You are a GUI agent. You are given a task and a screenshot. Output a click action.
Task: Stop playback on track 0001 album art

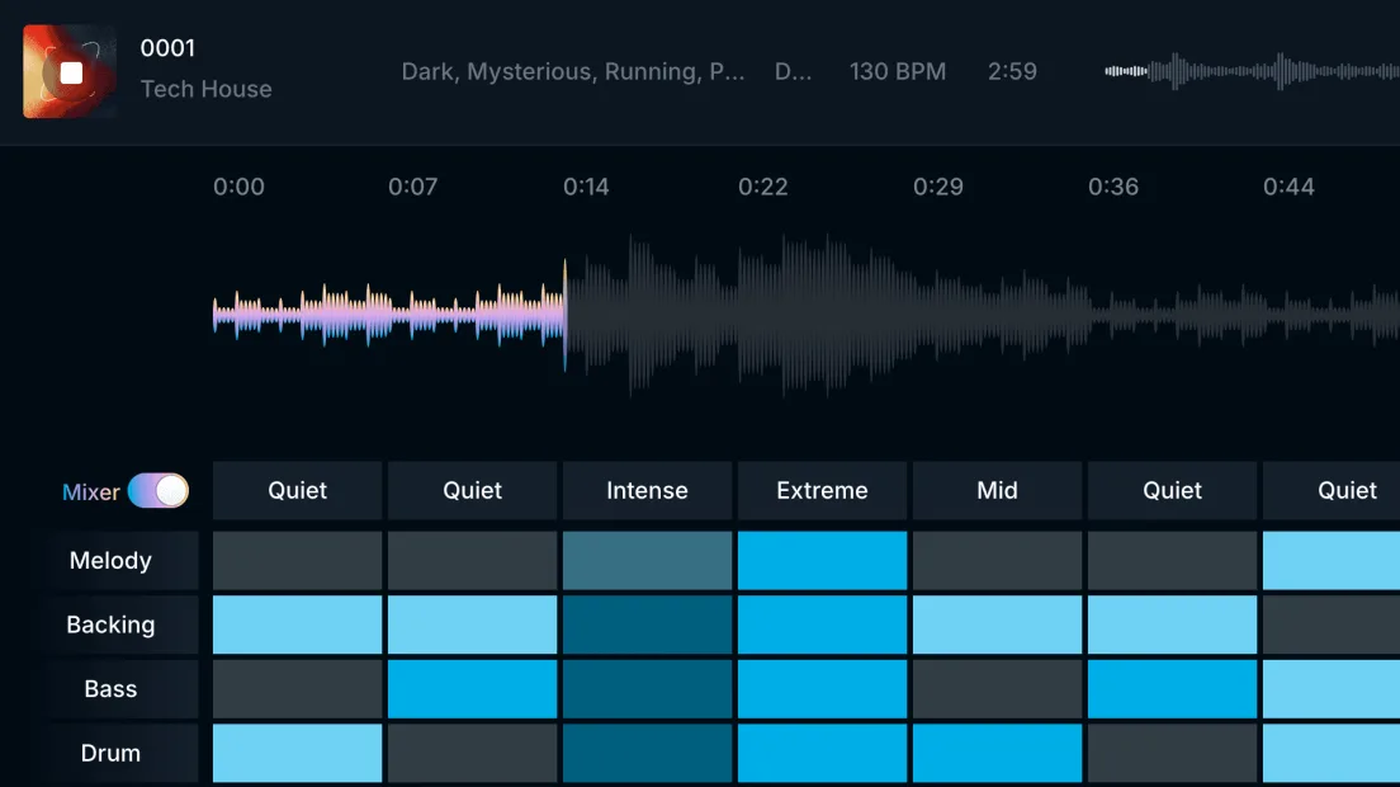click(x=70, y=72)
